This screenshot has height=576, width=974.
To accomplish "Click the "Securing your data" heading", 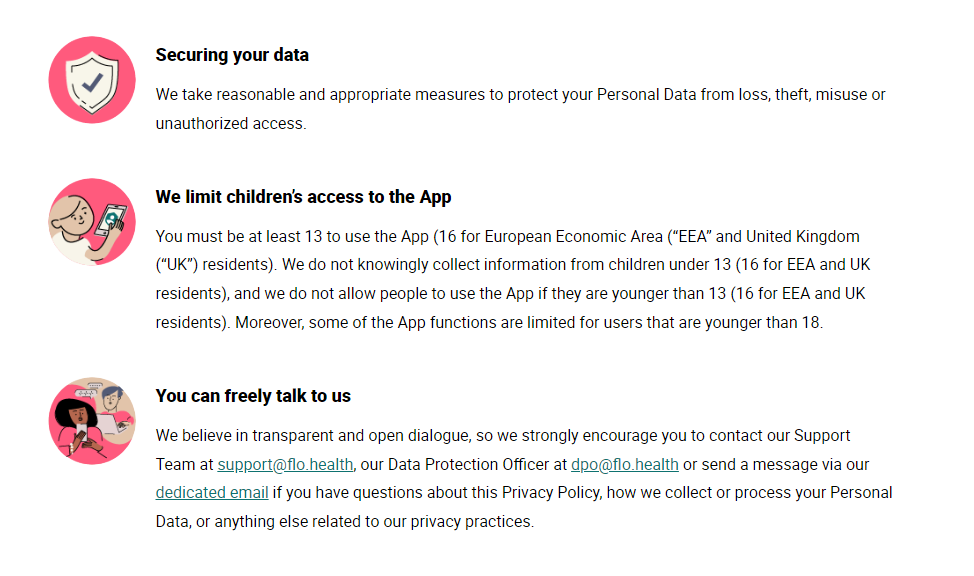I will pyautogui.click(x=232, y=55).
